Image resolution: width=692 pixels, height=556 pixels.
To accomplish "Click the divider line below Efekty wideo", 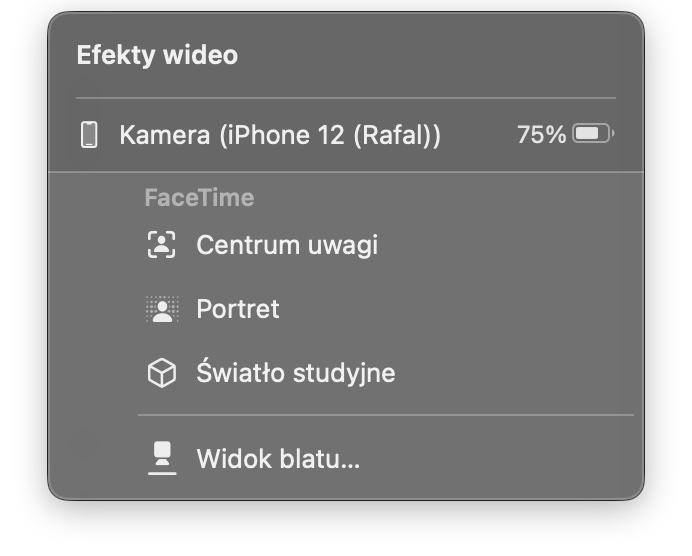I will (x=346, y=98).
